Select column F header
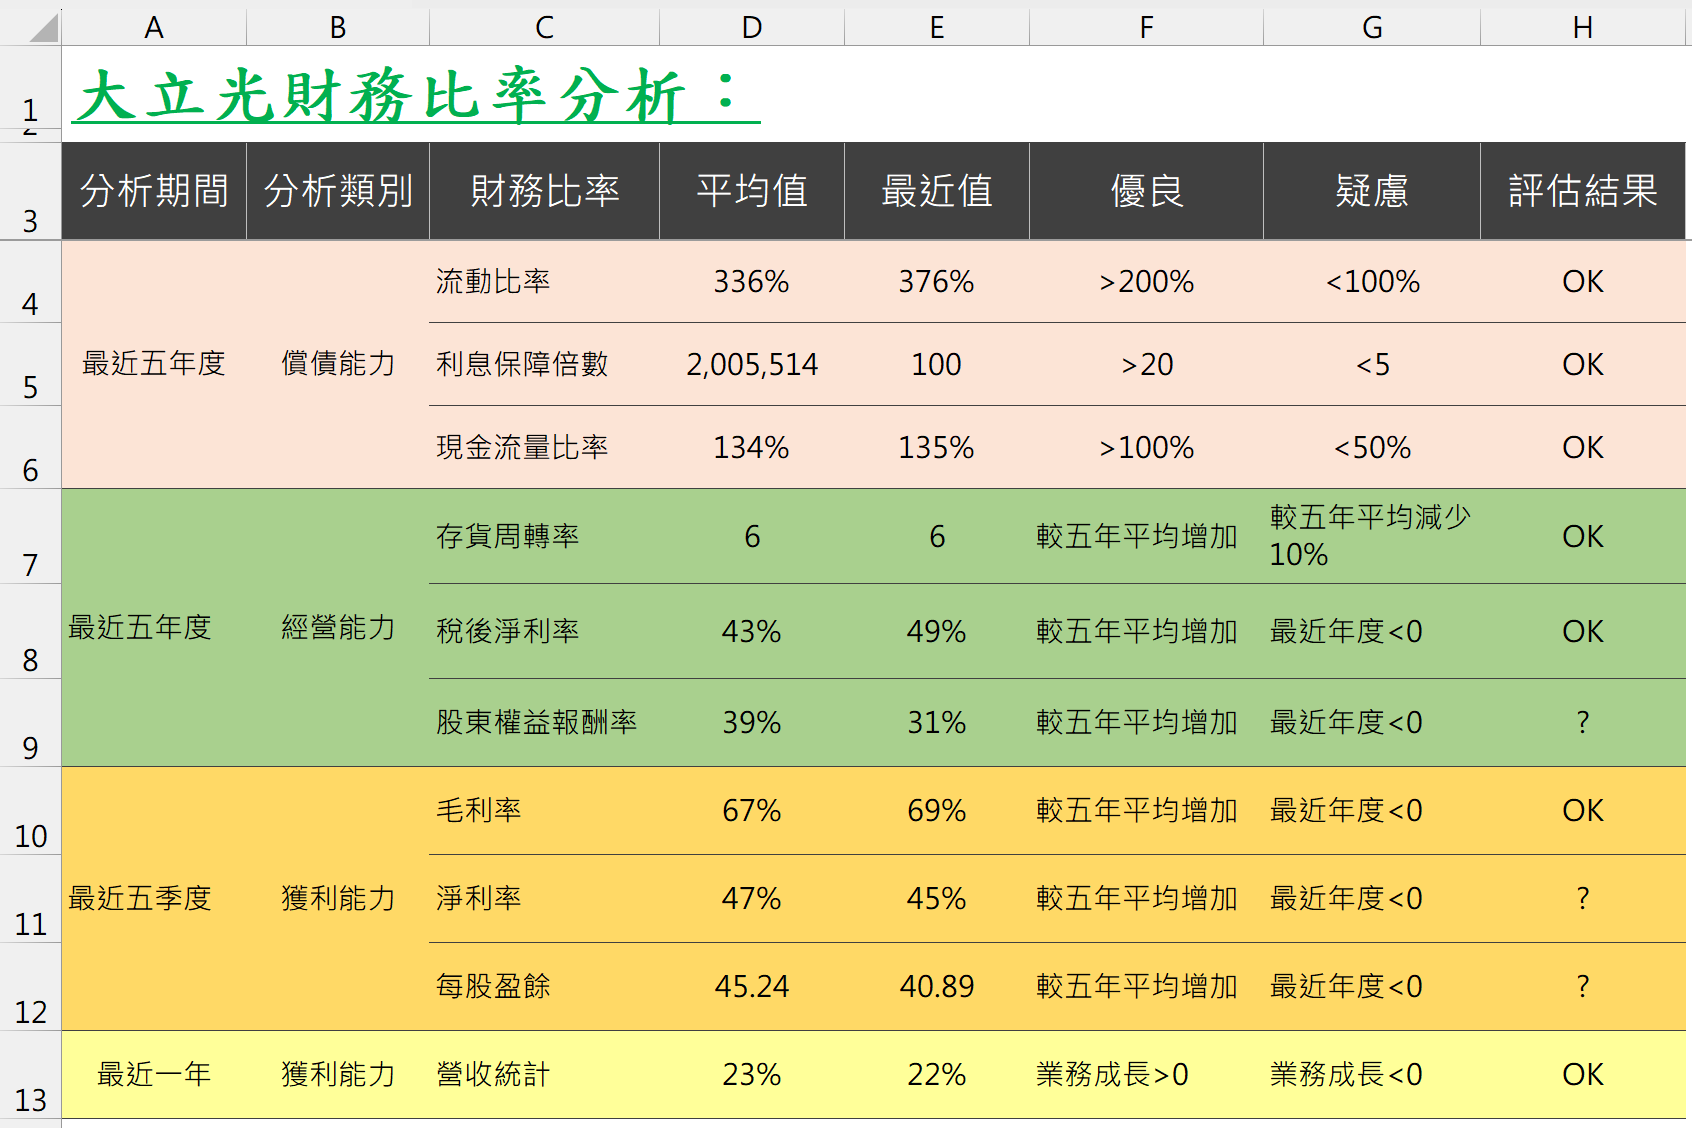The width and height of the screenshot is (1692, 1128). (1146, 27)
